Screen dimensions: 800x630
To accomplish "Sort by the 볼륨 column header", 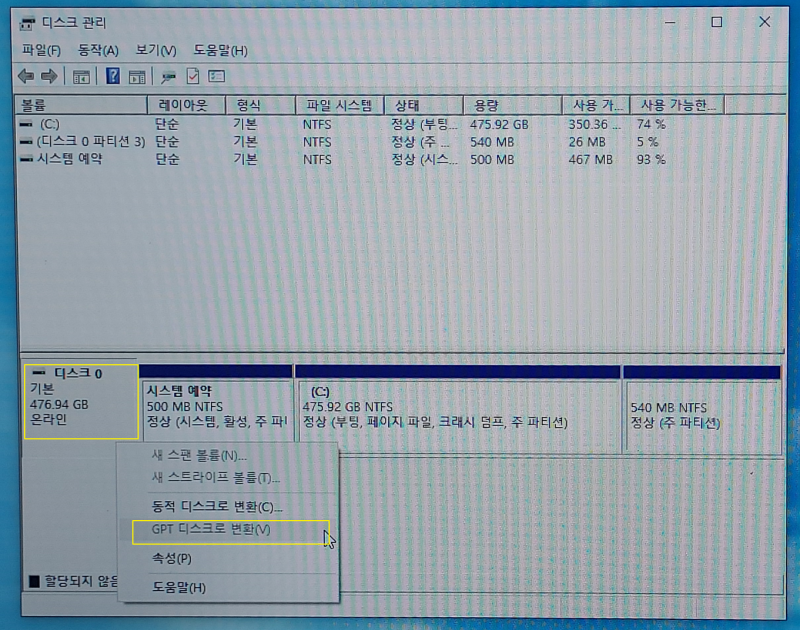I will click(81, 105).
